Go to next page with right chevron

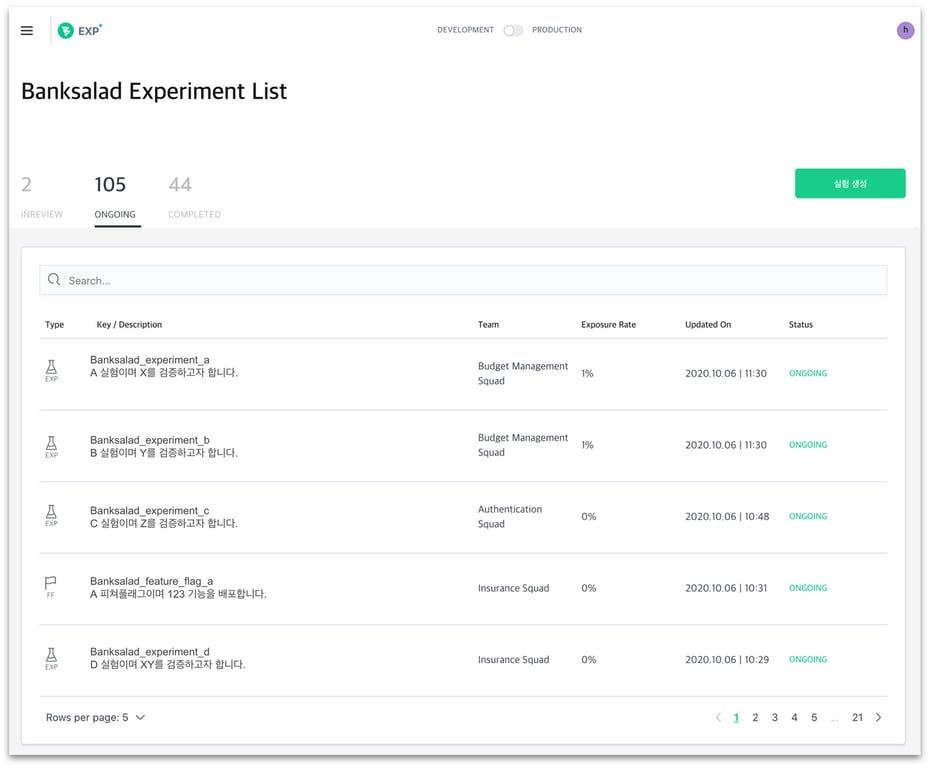pyautogui.click(x=878, y=717)
